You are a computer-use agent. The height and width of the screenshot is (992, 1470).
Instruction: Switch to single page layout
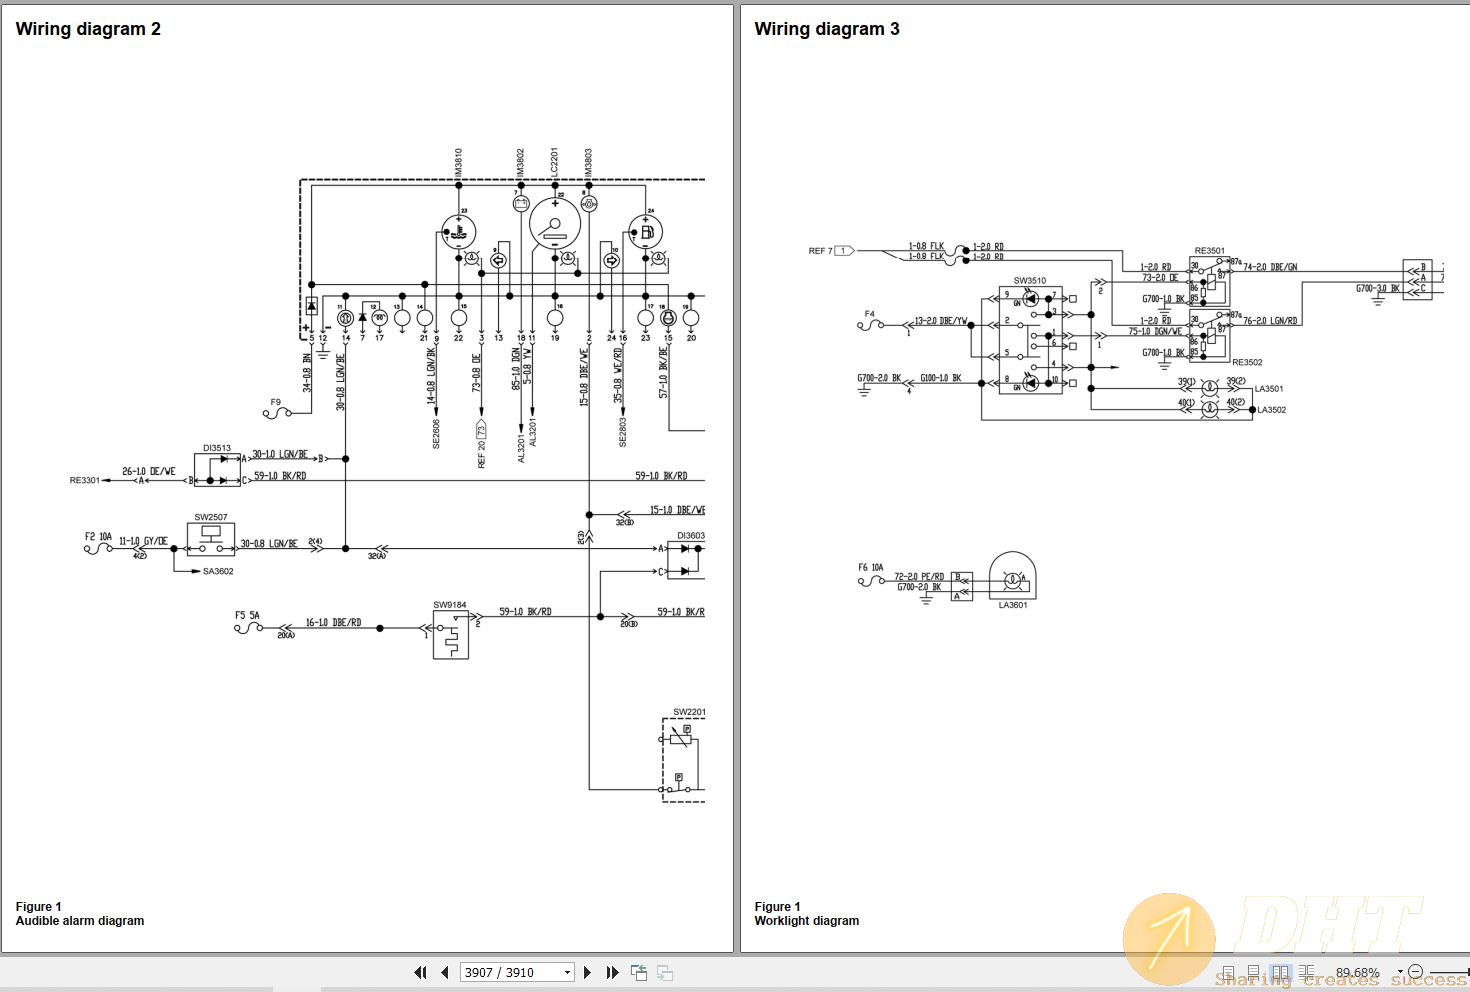click(x=1229, y=972)
